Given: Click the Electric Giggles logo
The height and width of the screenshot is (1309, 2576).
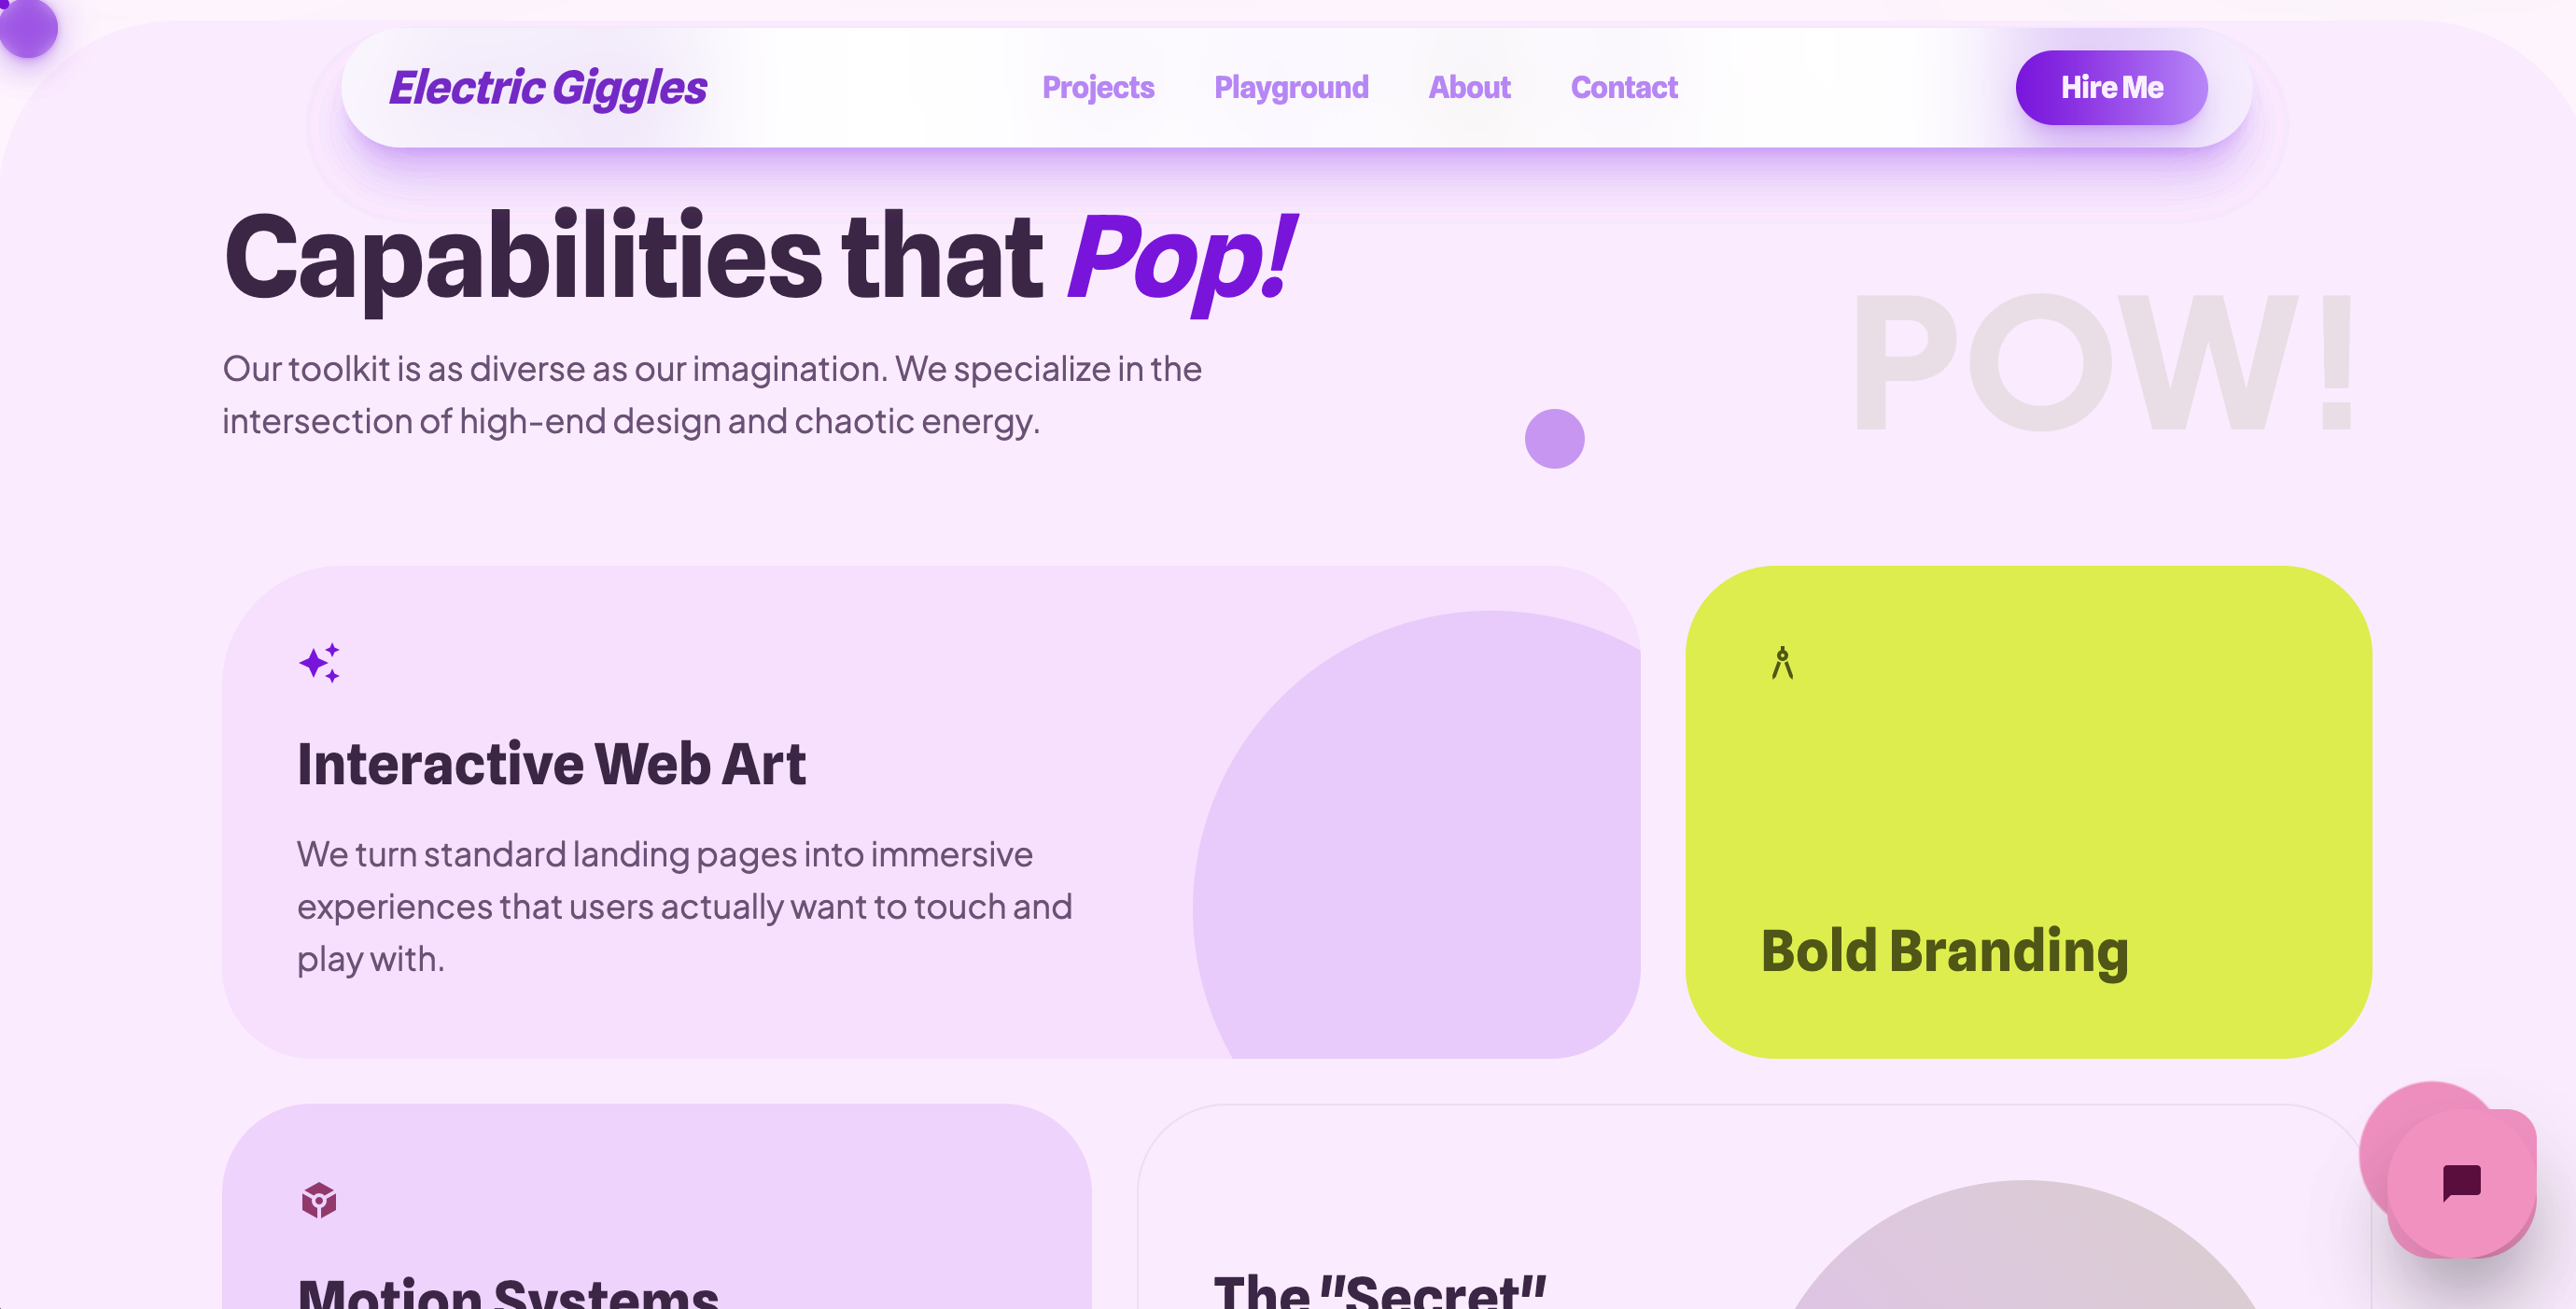Looking at the screenshot, I should (548, 88).
